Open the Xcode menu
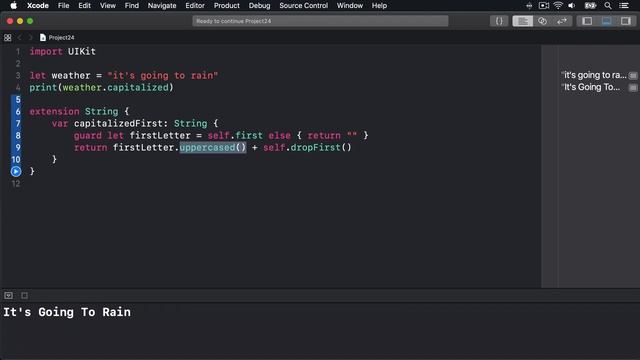 tap(38, 6)
